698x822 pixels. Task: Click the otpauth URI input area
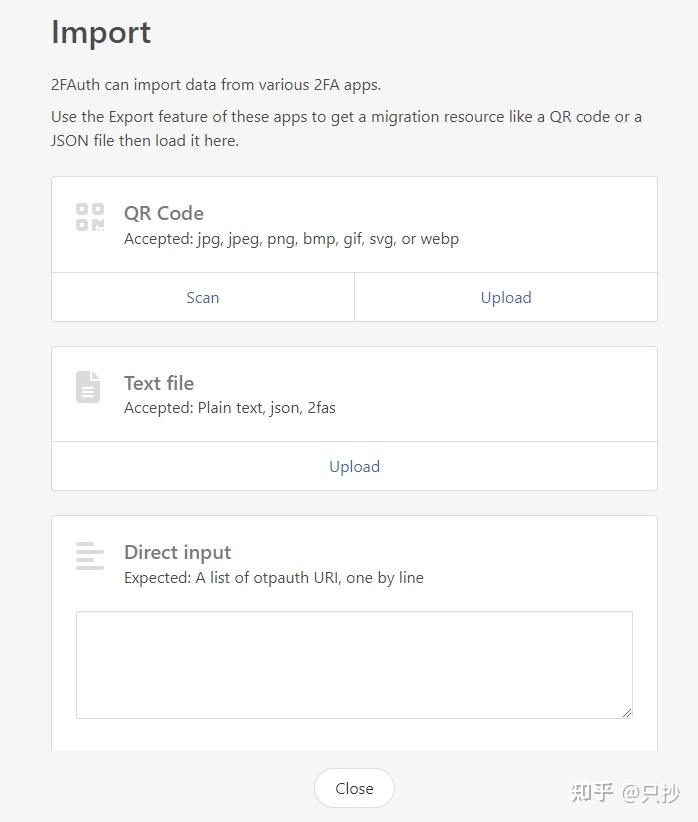point(354,664)
